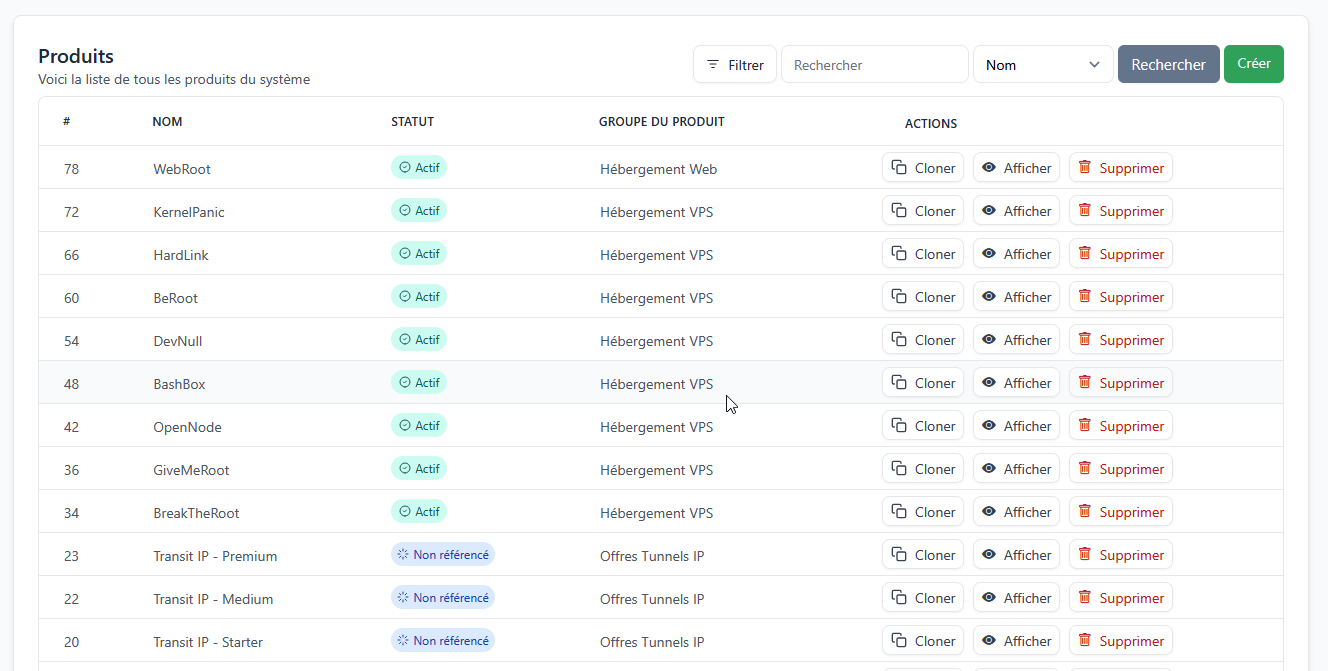Click the trash icon for Transit IP - Premium
Screen dimensions: 1328x671
(x=1084, y=555)
